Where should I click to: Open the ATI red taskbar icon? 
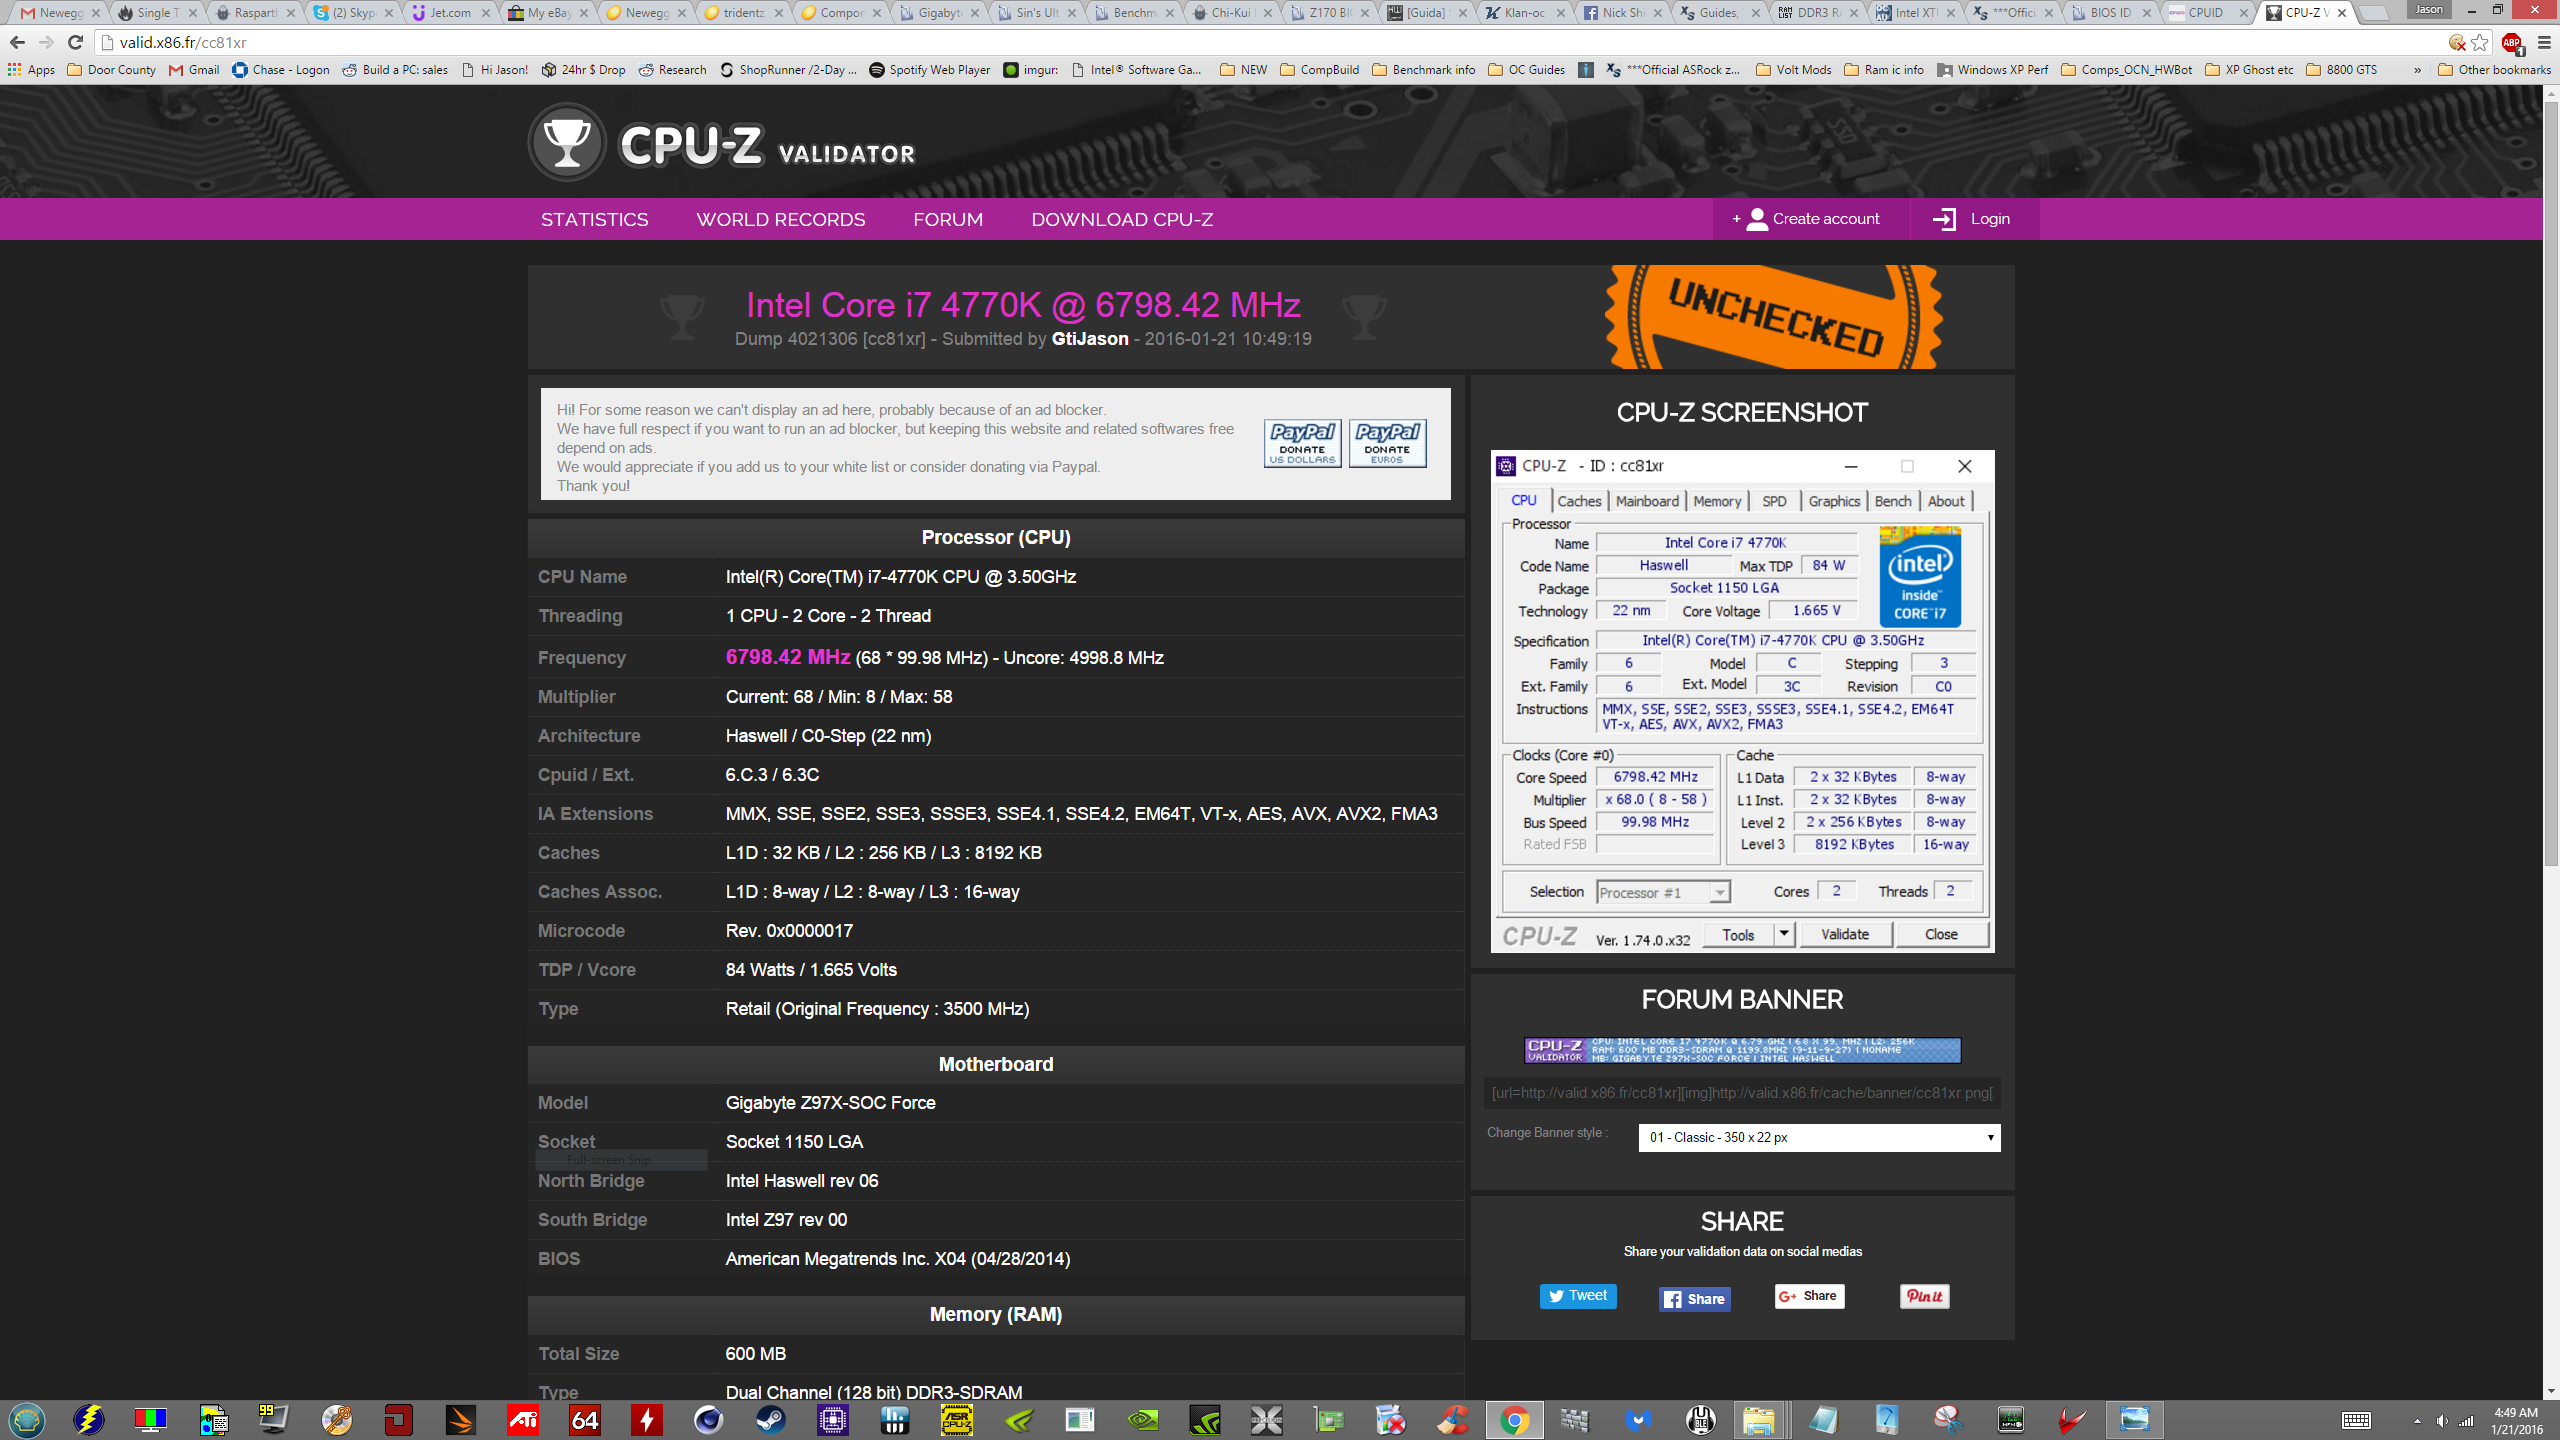coord(522,1420)
